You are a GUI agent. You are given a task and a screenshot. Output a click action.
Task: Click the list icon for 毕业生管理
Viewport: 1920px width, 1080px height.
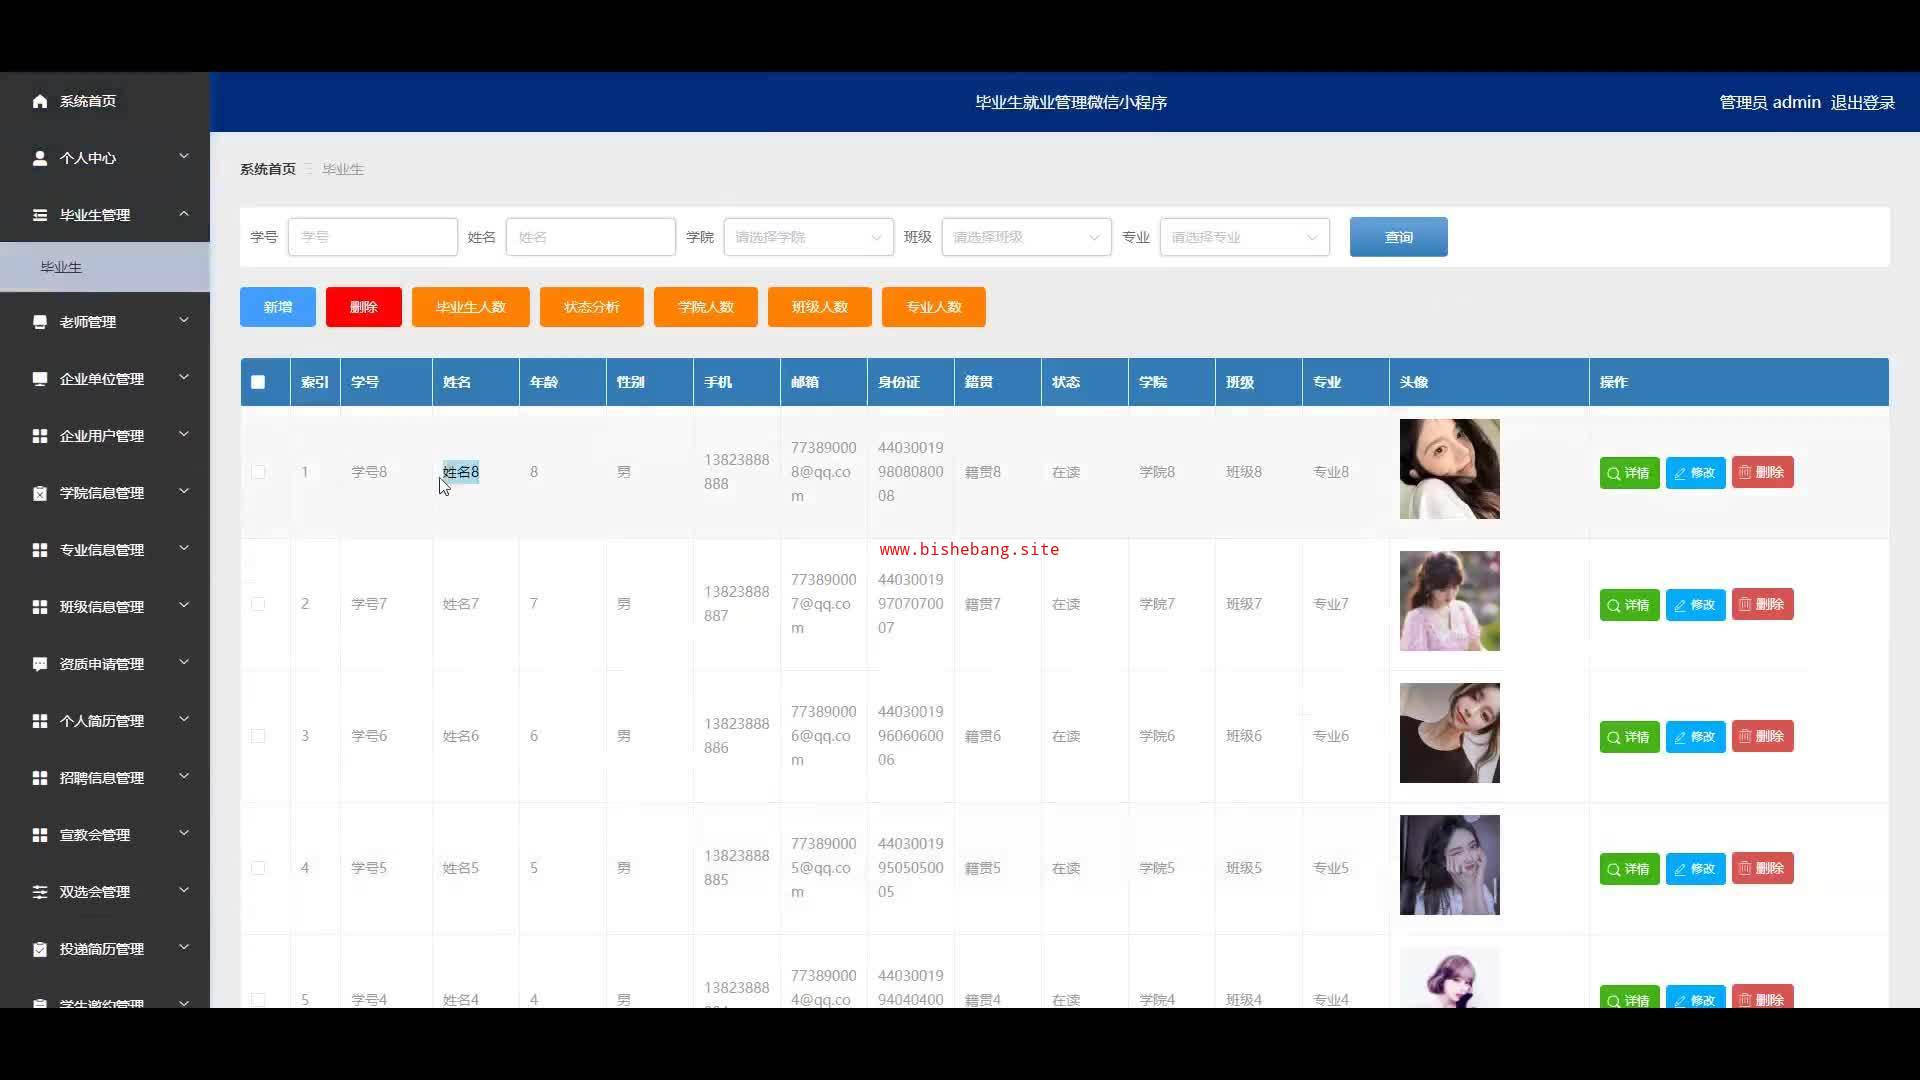(40, 215)
